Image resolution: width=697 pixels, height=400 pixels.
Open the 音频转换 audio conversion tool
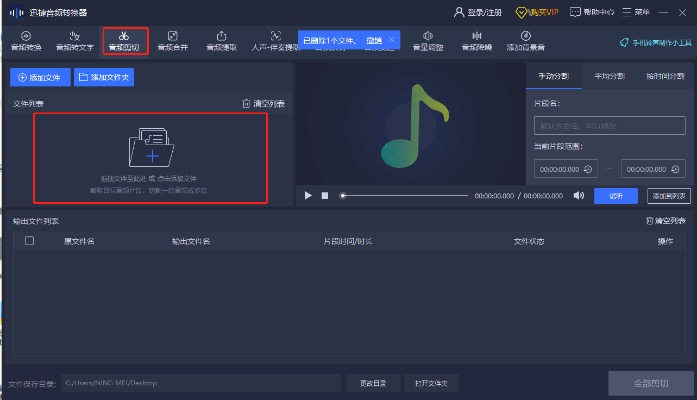point(26,41)
